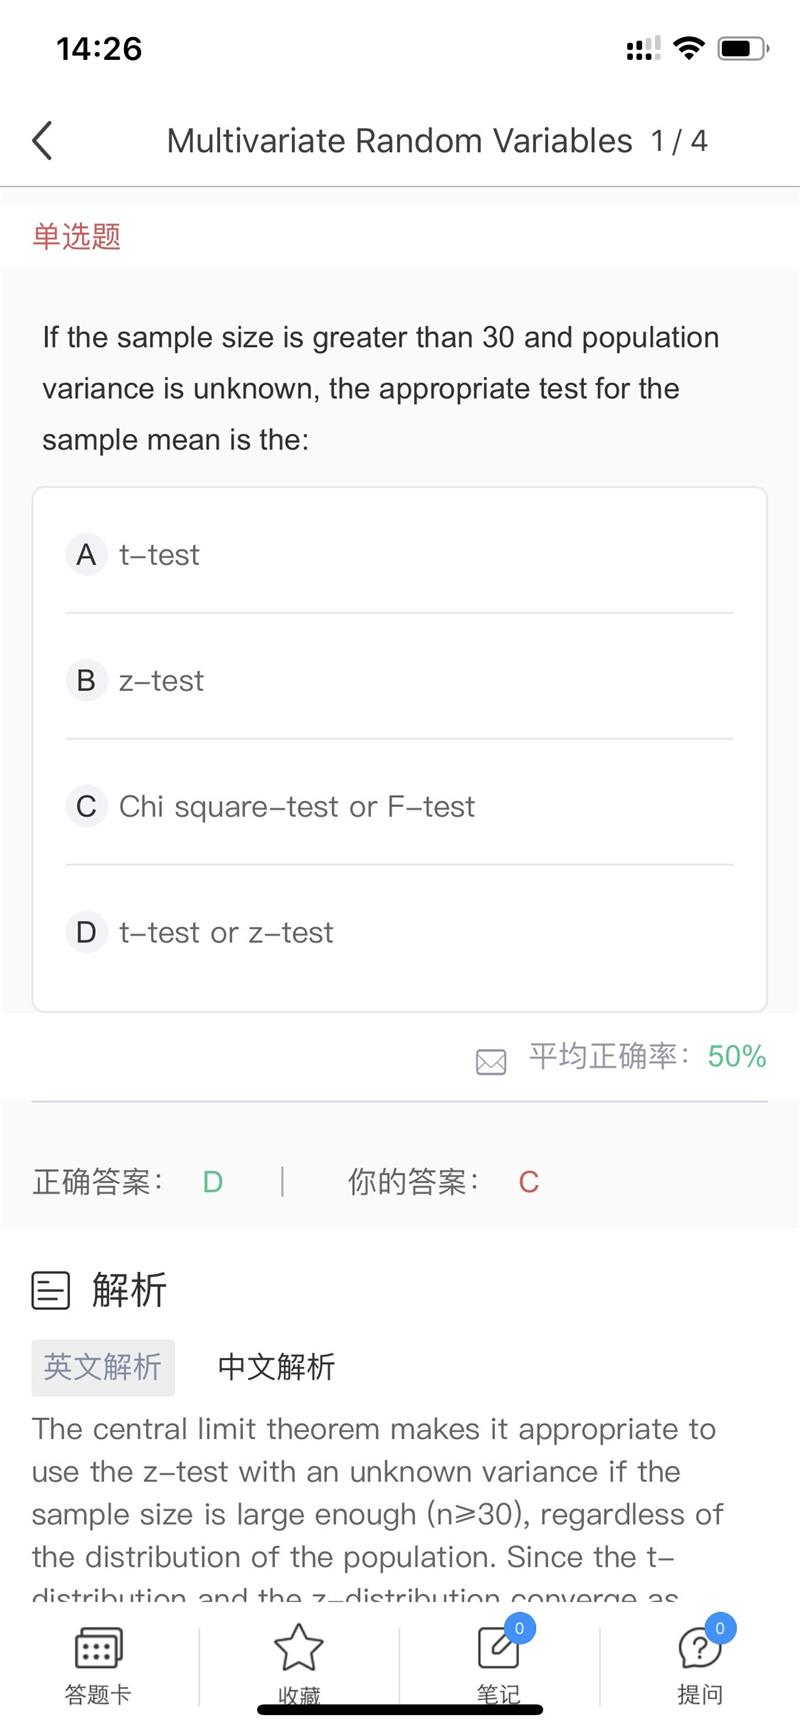Tap the ask question (提问) icon

click(699, 1647)
